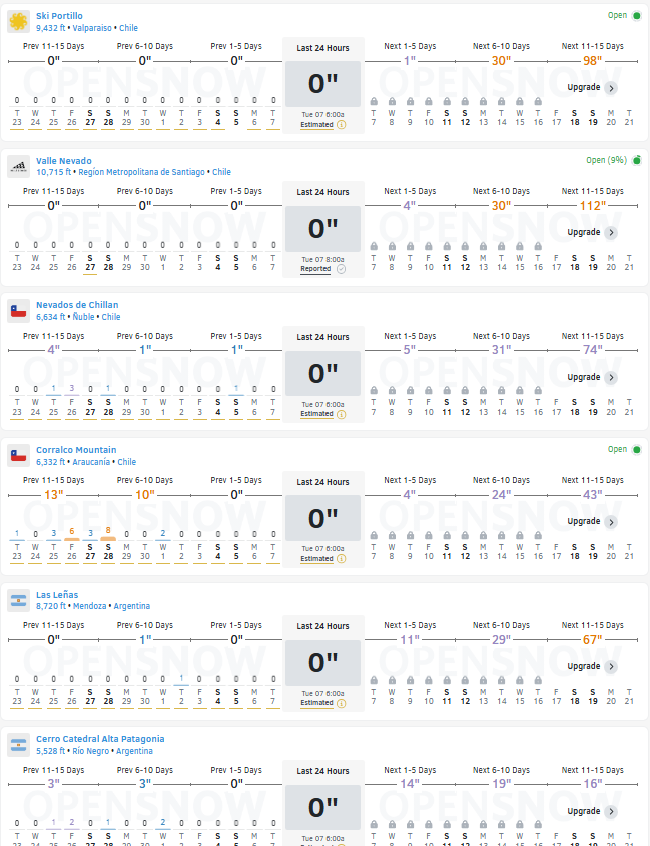Click the Las Leñas Argentina flag icon

point(18,601)
